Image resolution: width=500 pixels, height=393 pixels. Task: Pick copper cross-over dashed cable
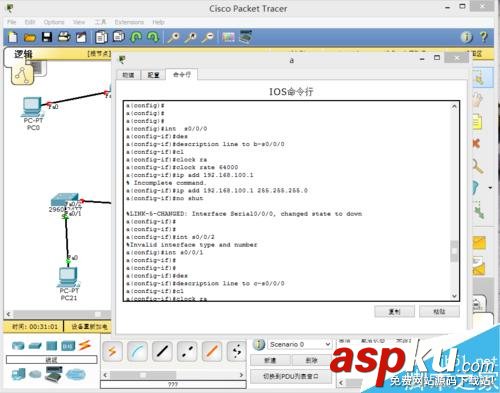click(187, 351)
